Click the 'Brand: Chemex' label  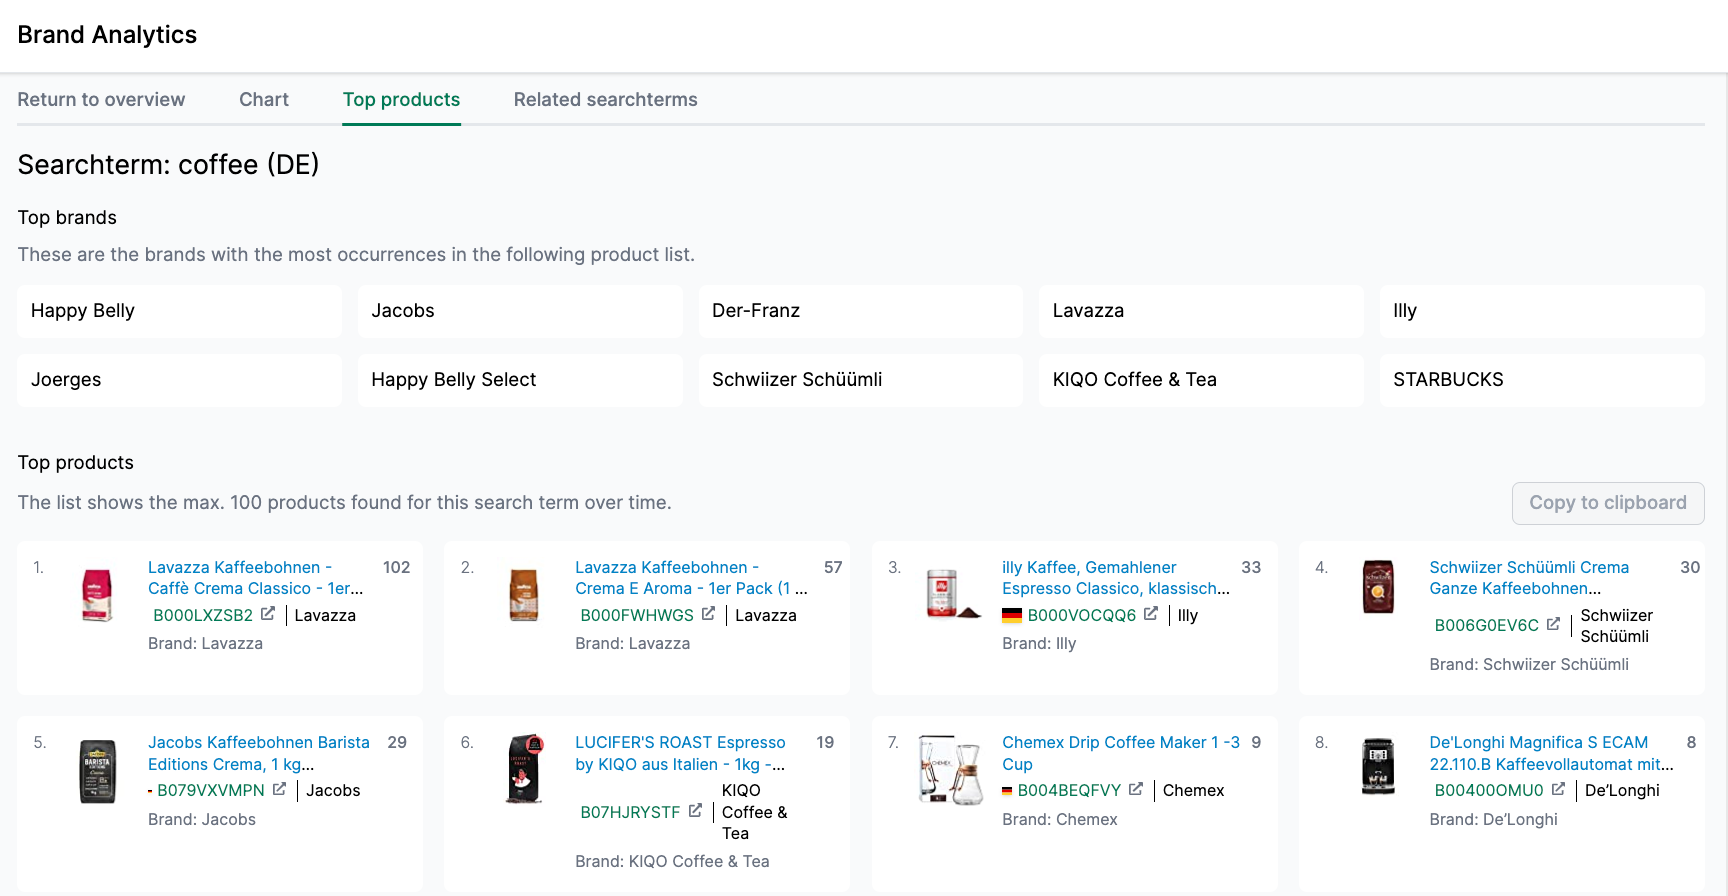point(1060,819)
